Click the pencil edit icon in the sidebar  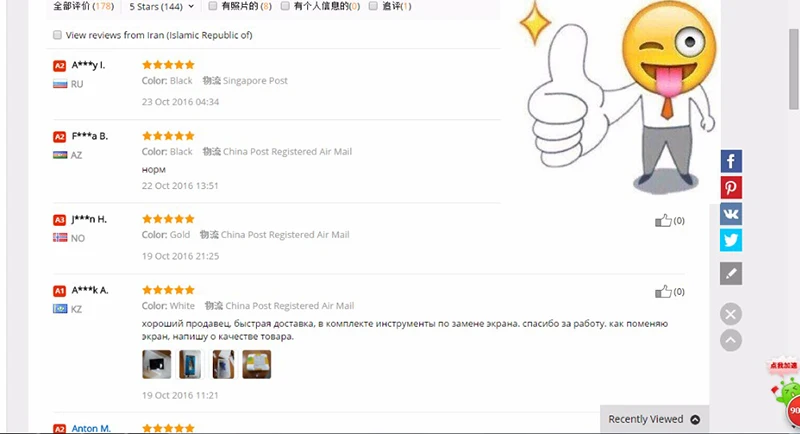coord(731,273)
